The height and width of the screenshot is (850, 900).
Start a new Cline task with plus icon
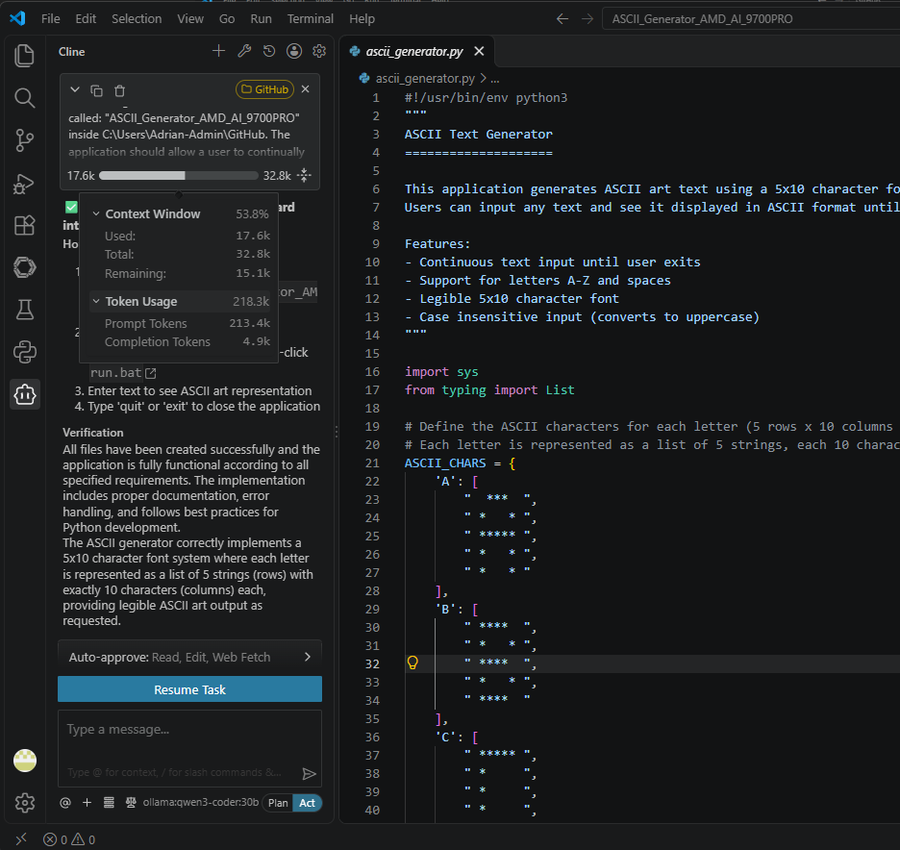[219, 51]
